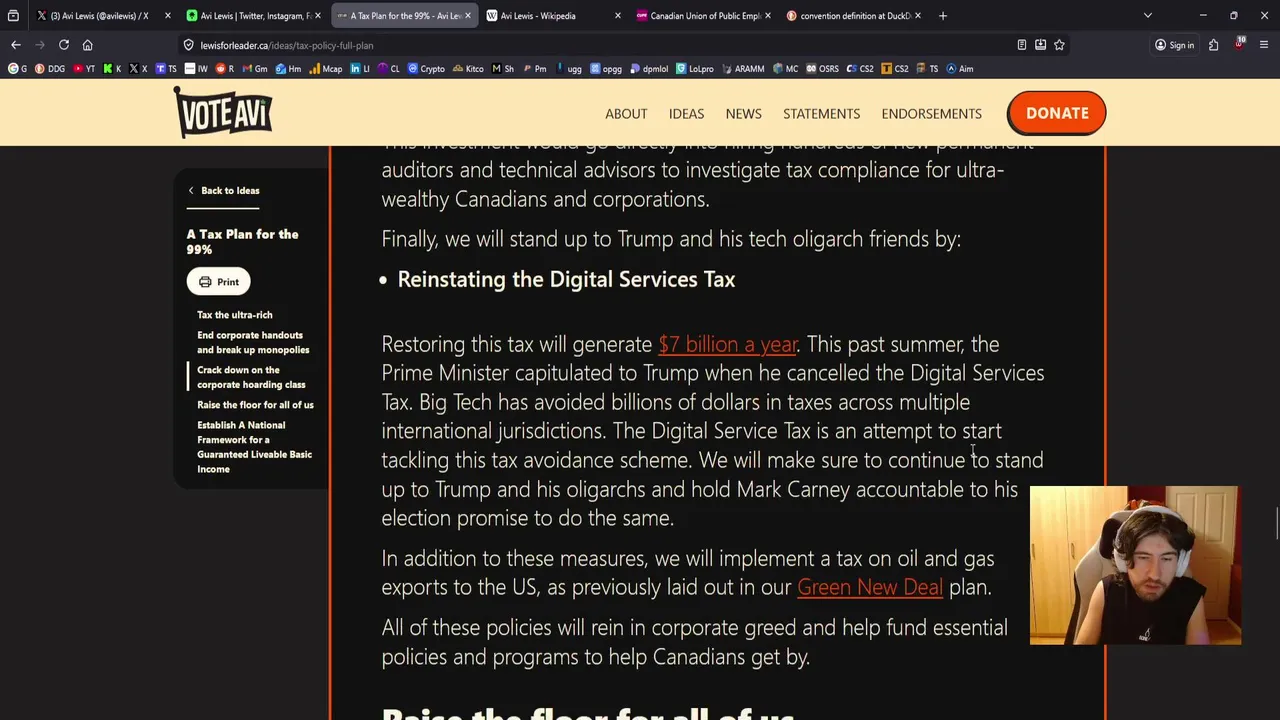
Task: Open the extensions puzzle icon
Action: pyautogui.click(x=1213, y=45)
